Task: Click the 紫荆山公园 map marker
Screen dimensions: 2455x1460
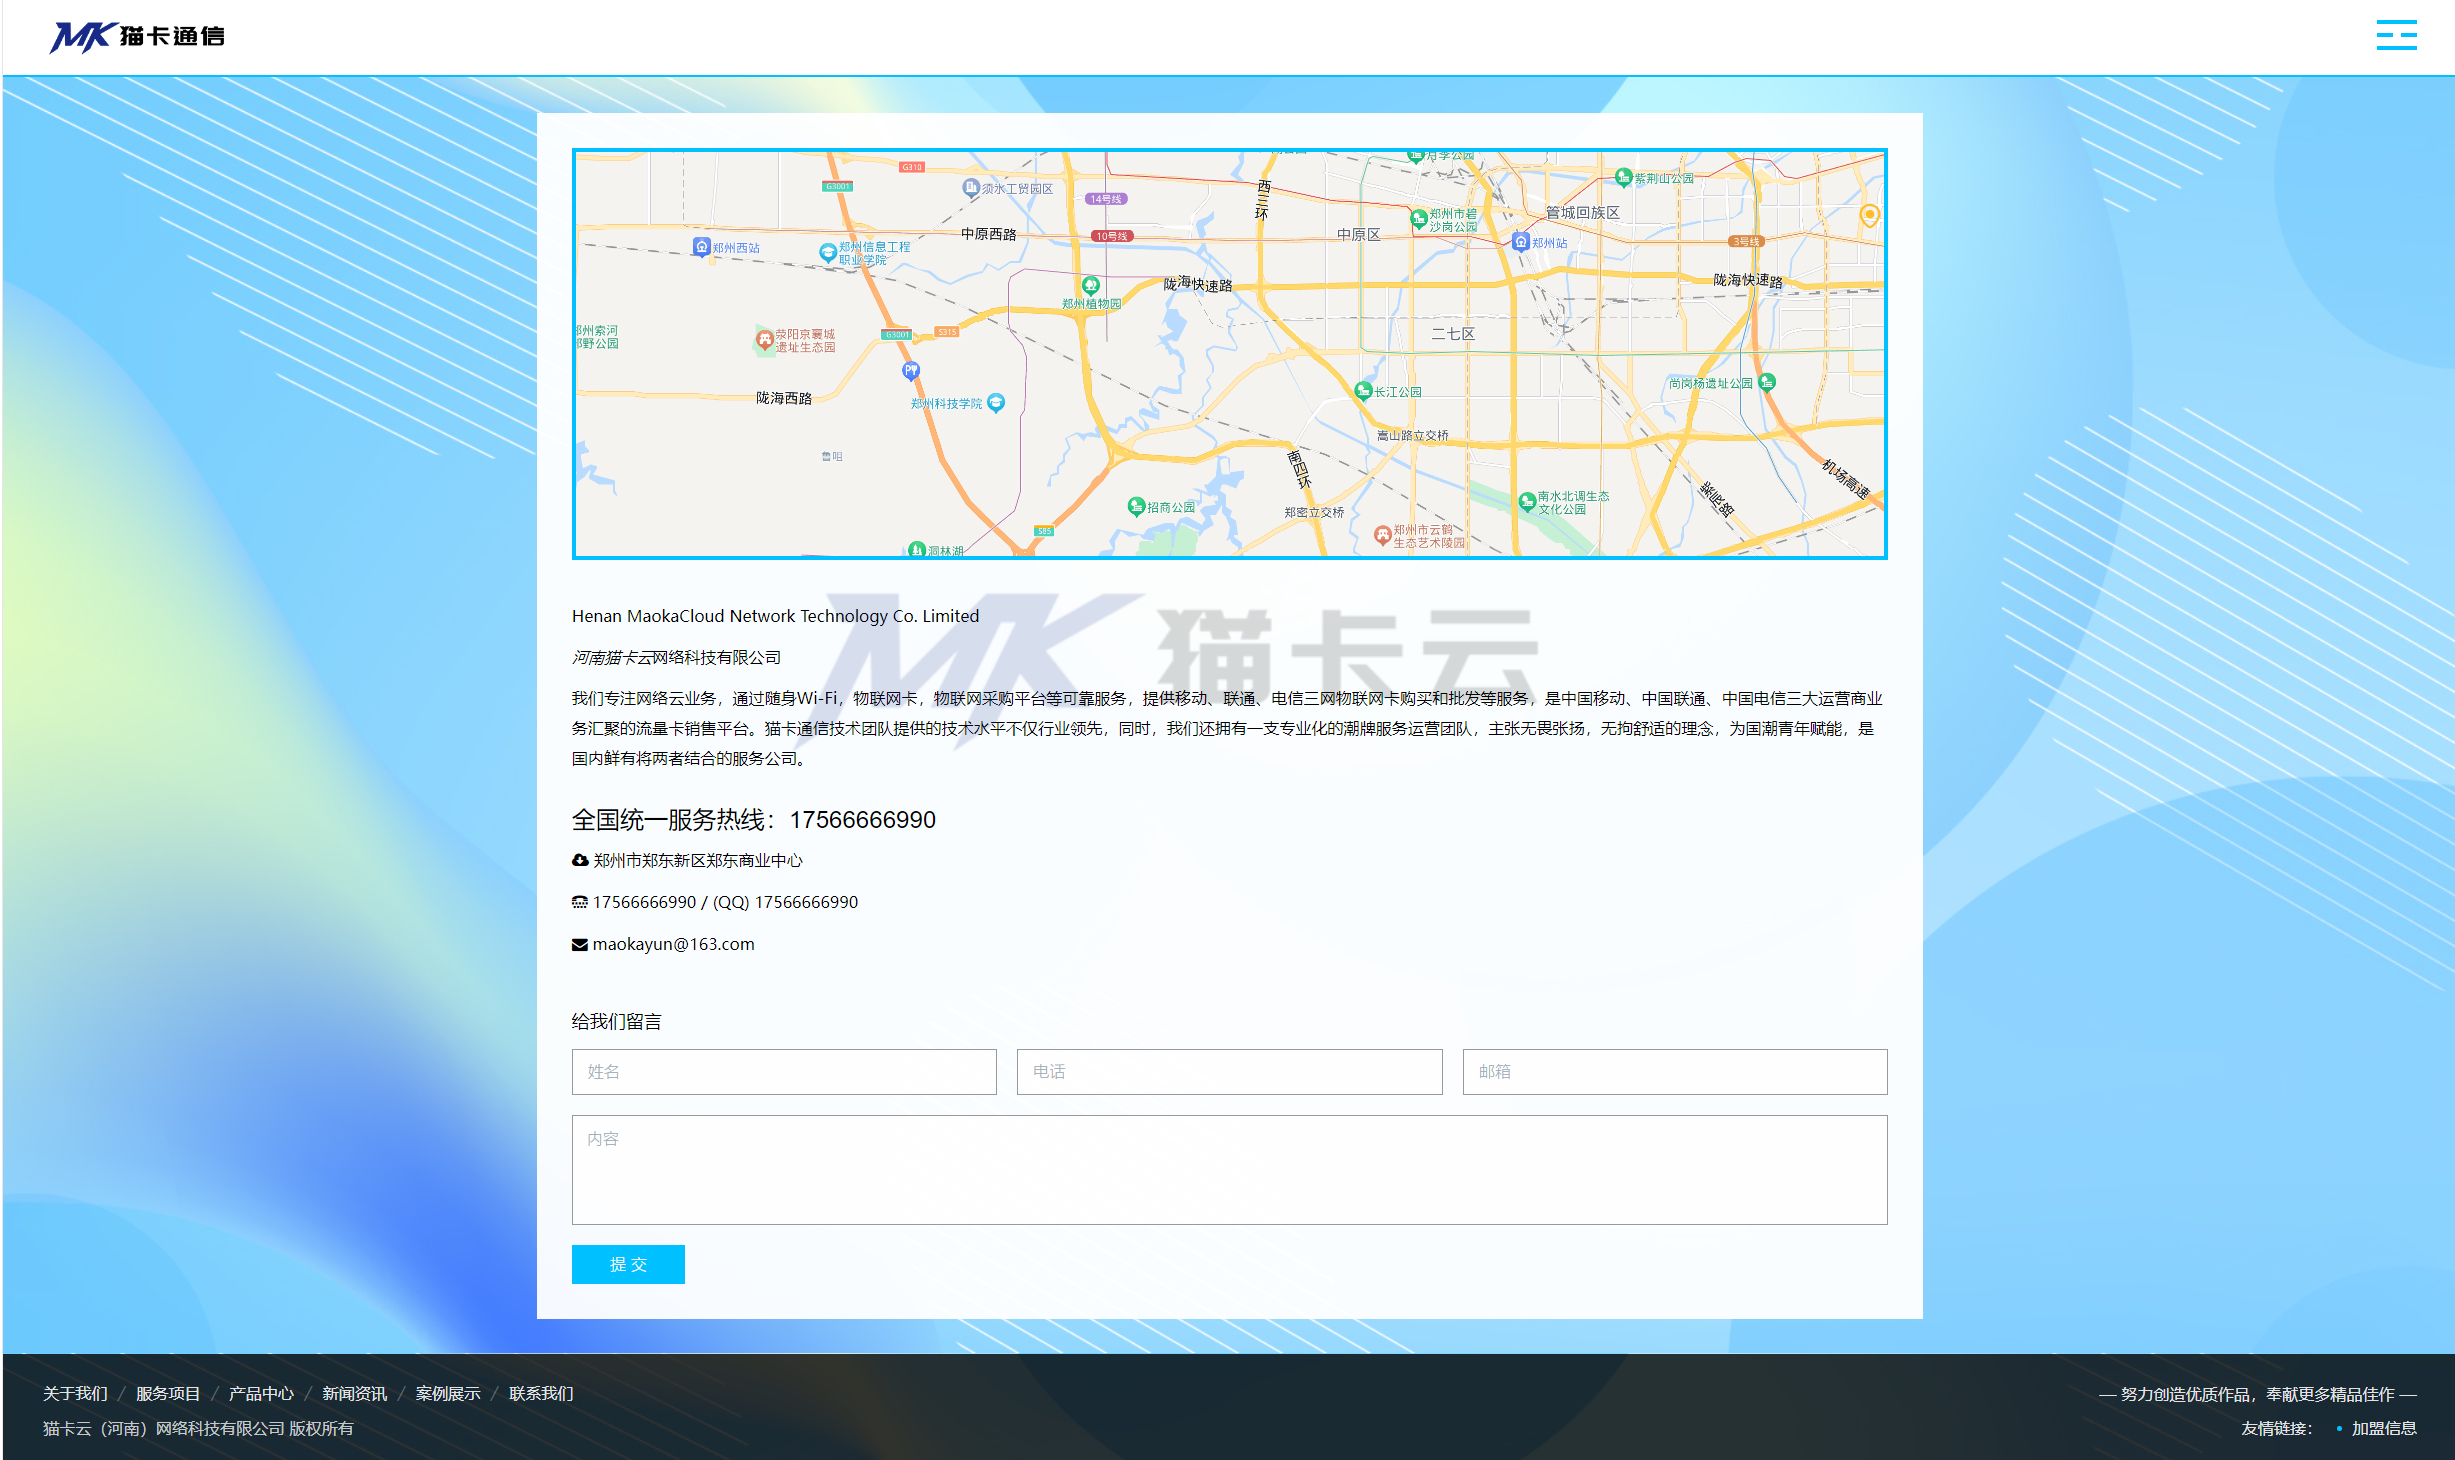Action: pos(1623,177)
